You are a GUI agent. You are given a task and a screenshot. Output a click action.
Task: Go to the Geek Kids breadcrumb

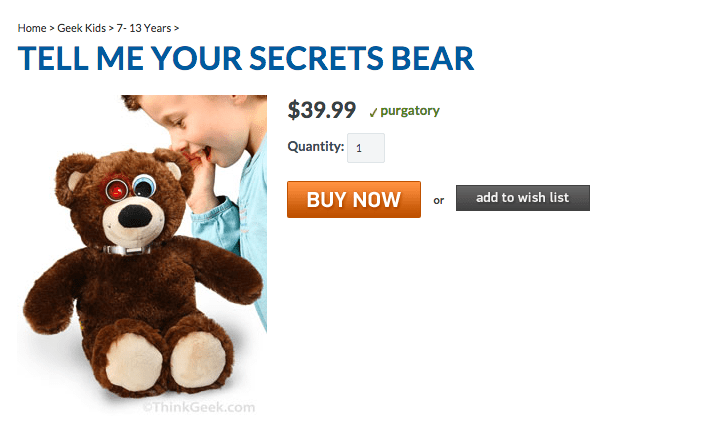(x=81, y=28)
